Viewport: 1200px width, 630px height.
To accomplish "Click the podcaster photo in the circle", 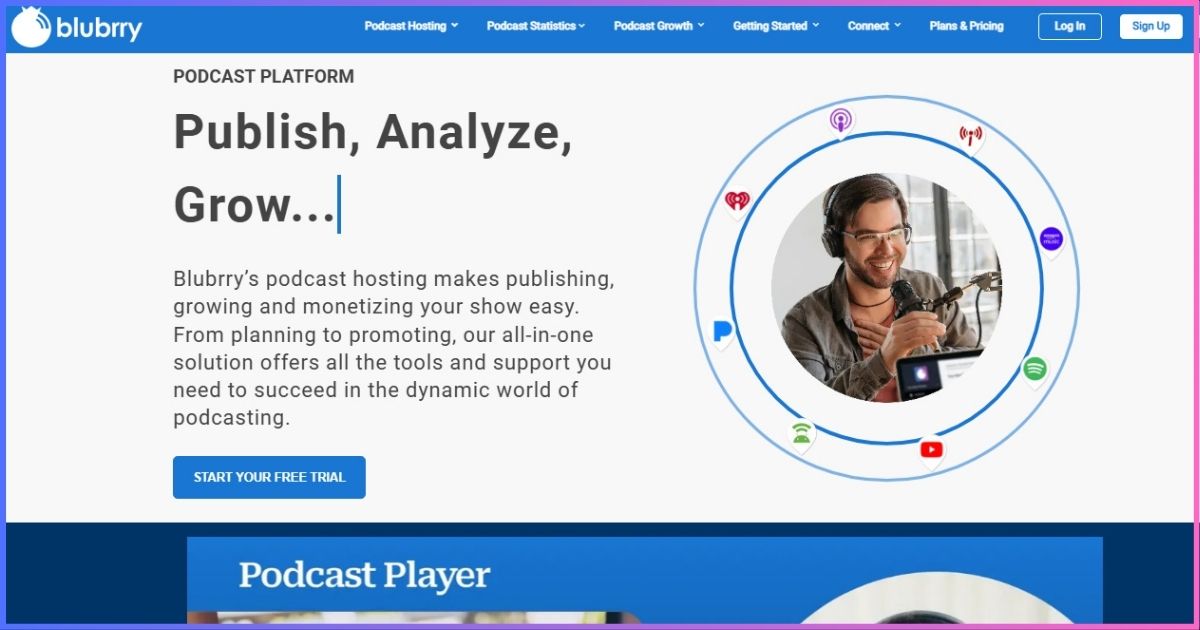I will [886, 288].
